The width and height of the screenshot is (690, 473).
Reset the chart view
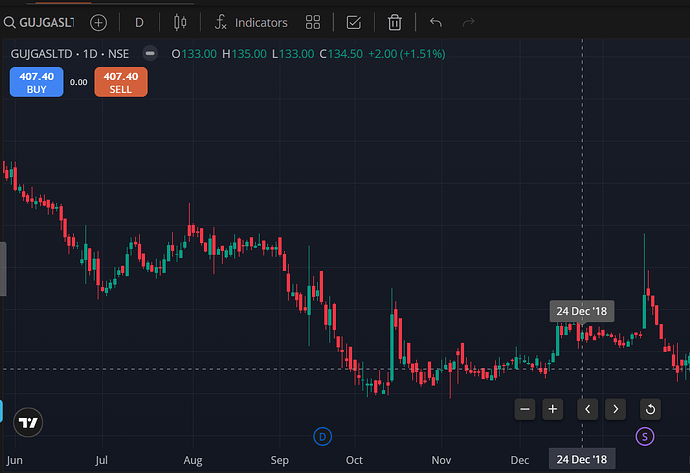650,408
